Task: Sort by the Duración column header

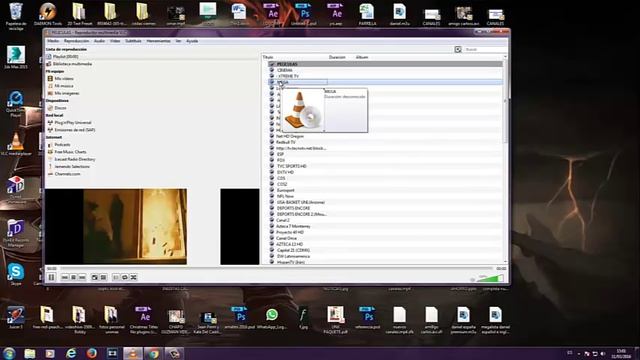Action: [337, 57]
